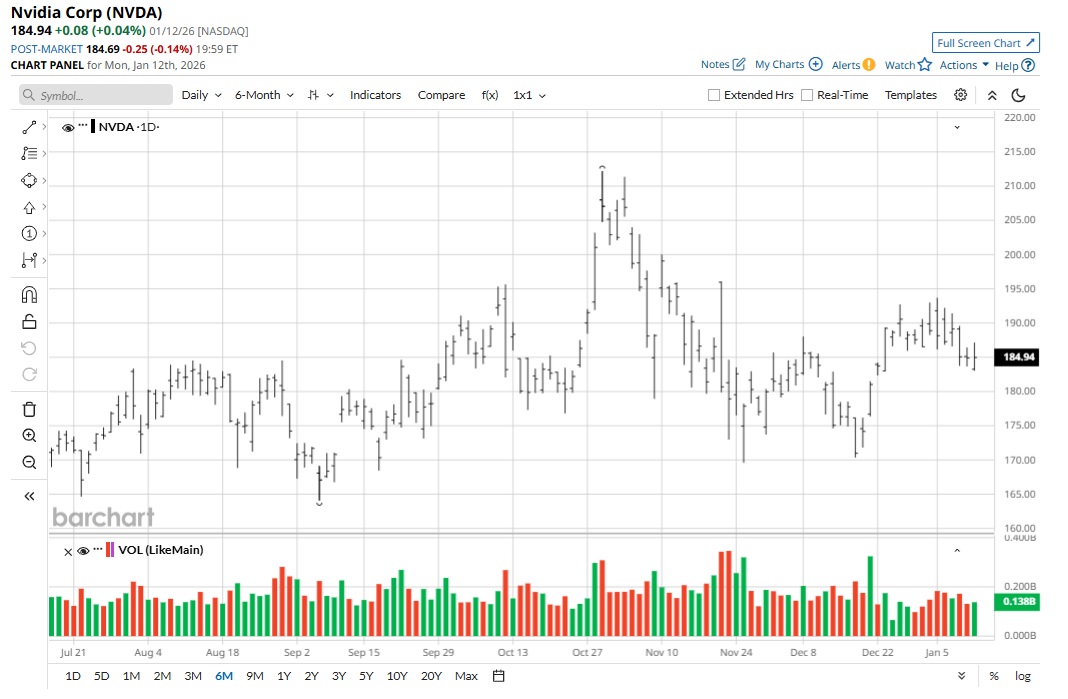Open the Indicators menu
The height and width of the screenshot is (699, 1068).
375,95
